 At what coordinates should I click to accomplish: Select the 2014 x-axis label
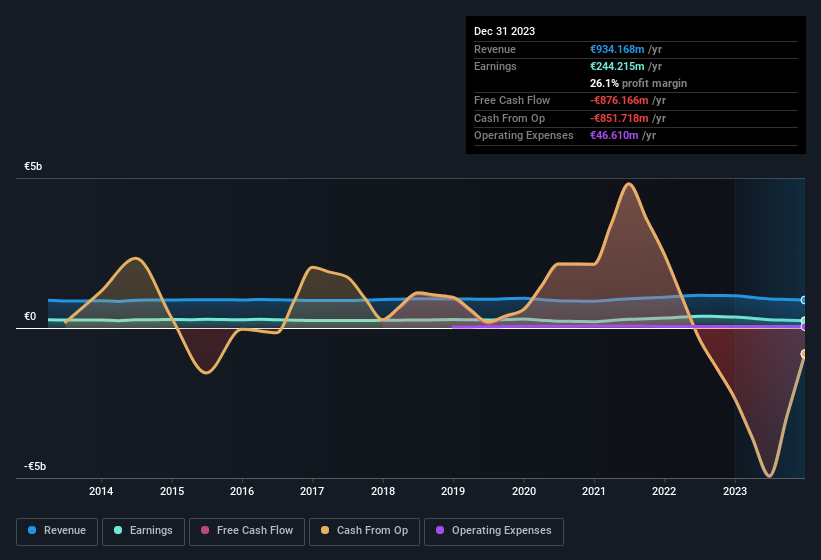click(x=101, y=491)
